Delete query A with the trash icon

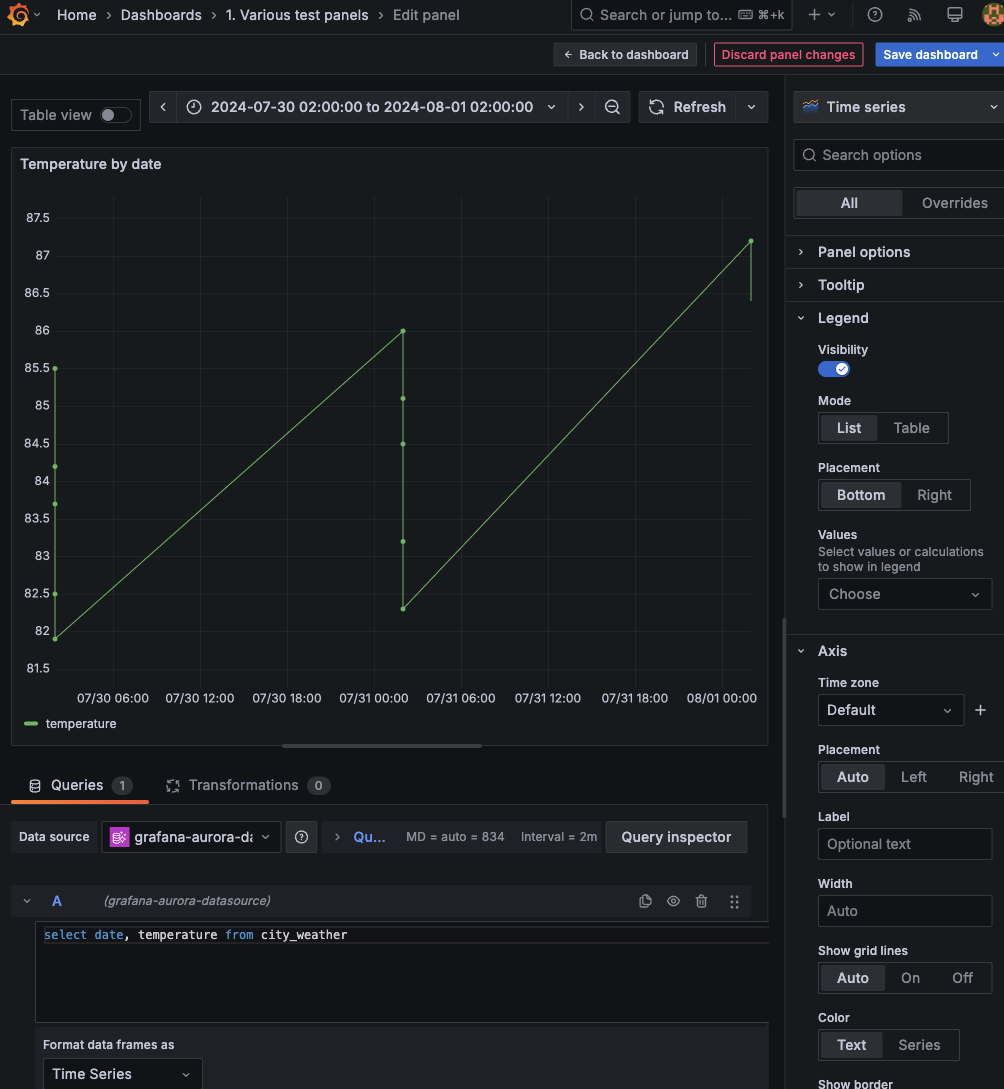(701, 901)
